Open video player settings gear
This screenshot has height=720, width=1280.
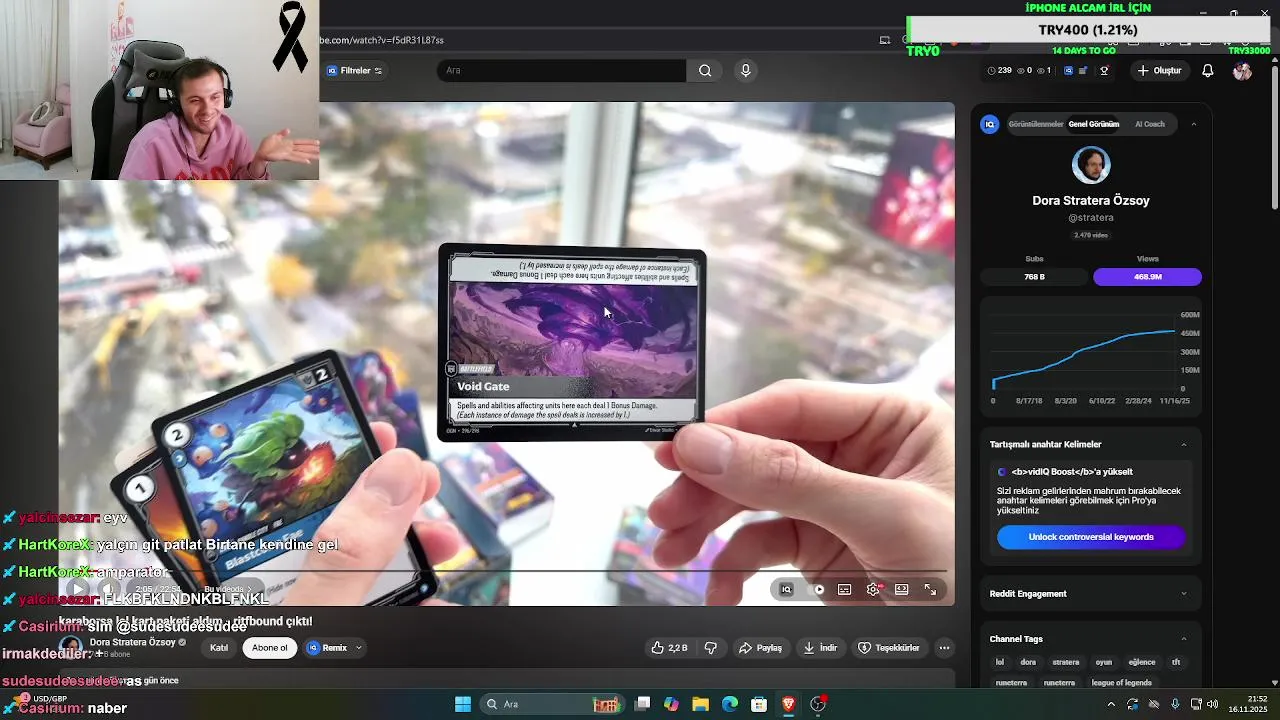pyautogui.click(x=873, y=590)
